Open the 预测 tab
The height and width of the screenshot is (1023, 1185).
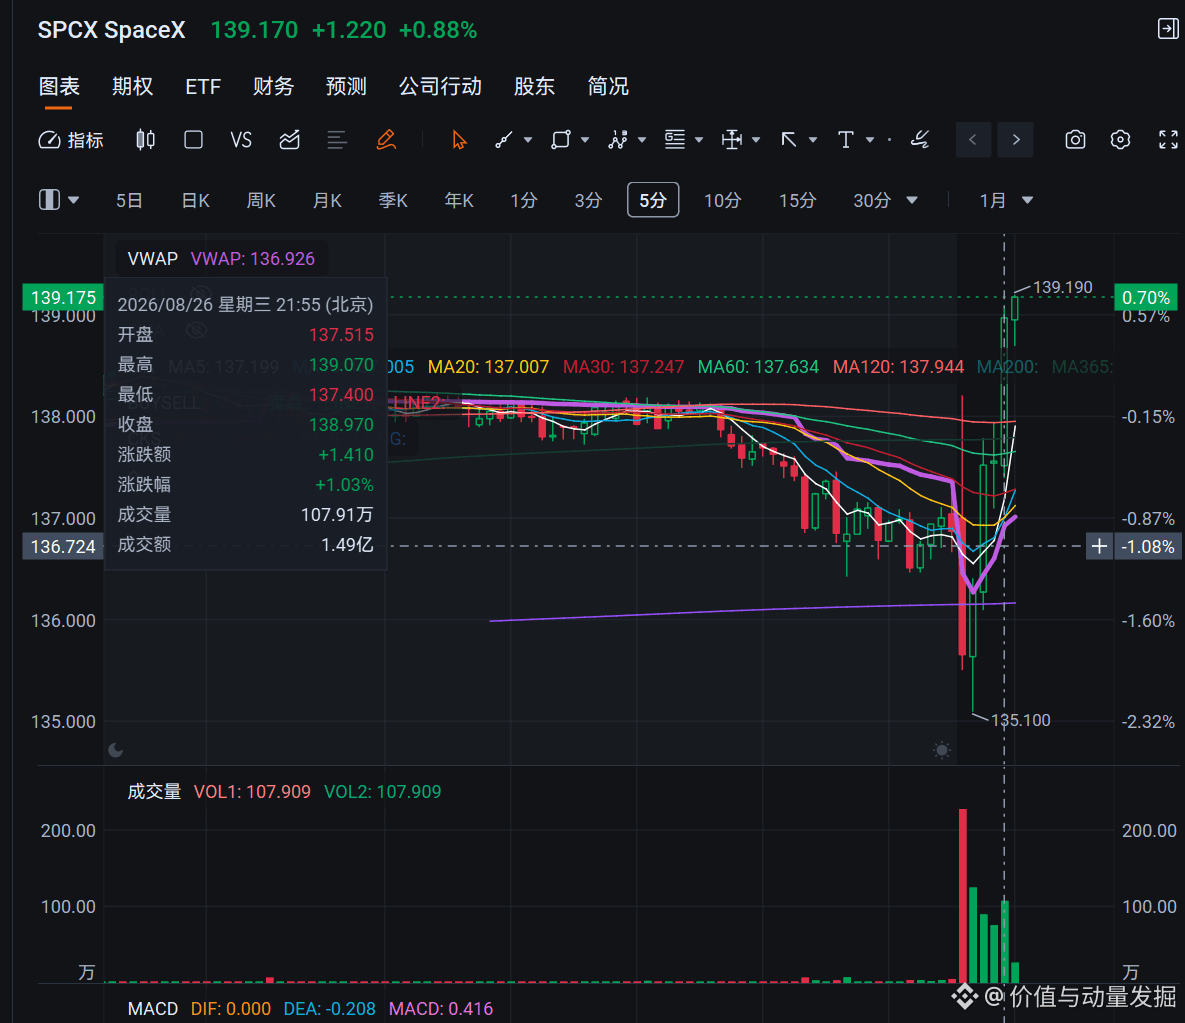click(346, 86)
